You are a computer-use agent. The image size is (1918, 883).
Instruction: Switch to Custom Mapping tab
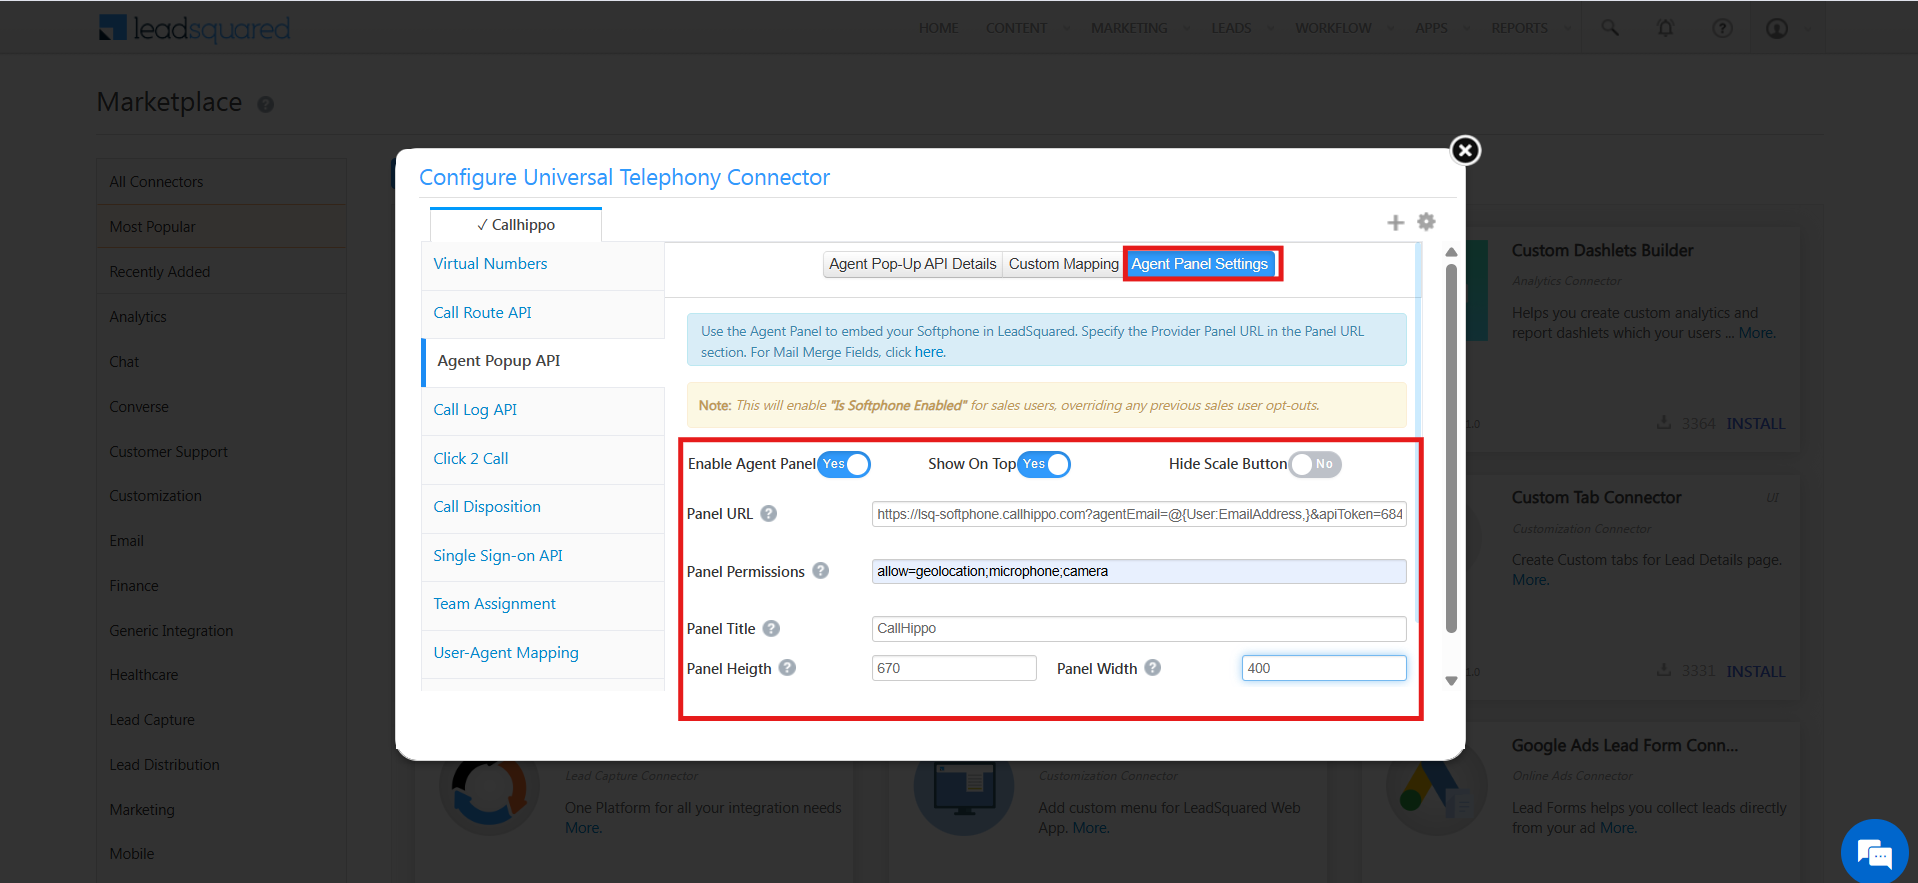pos(1063,264)
